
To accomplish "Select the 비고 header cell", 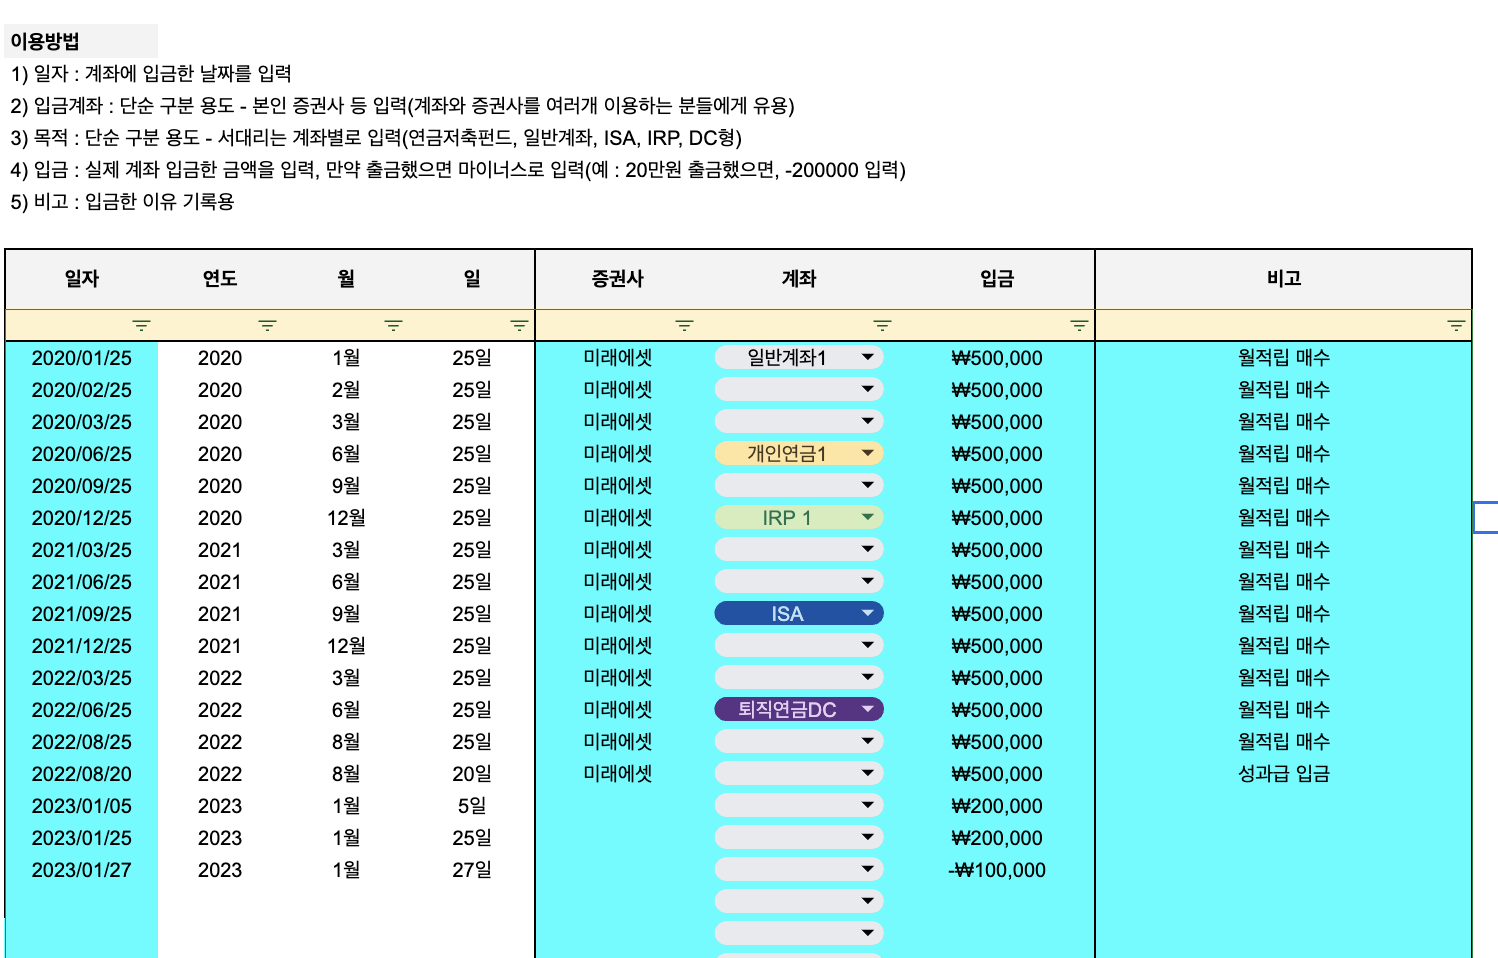I will (x=1284, y=279).
